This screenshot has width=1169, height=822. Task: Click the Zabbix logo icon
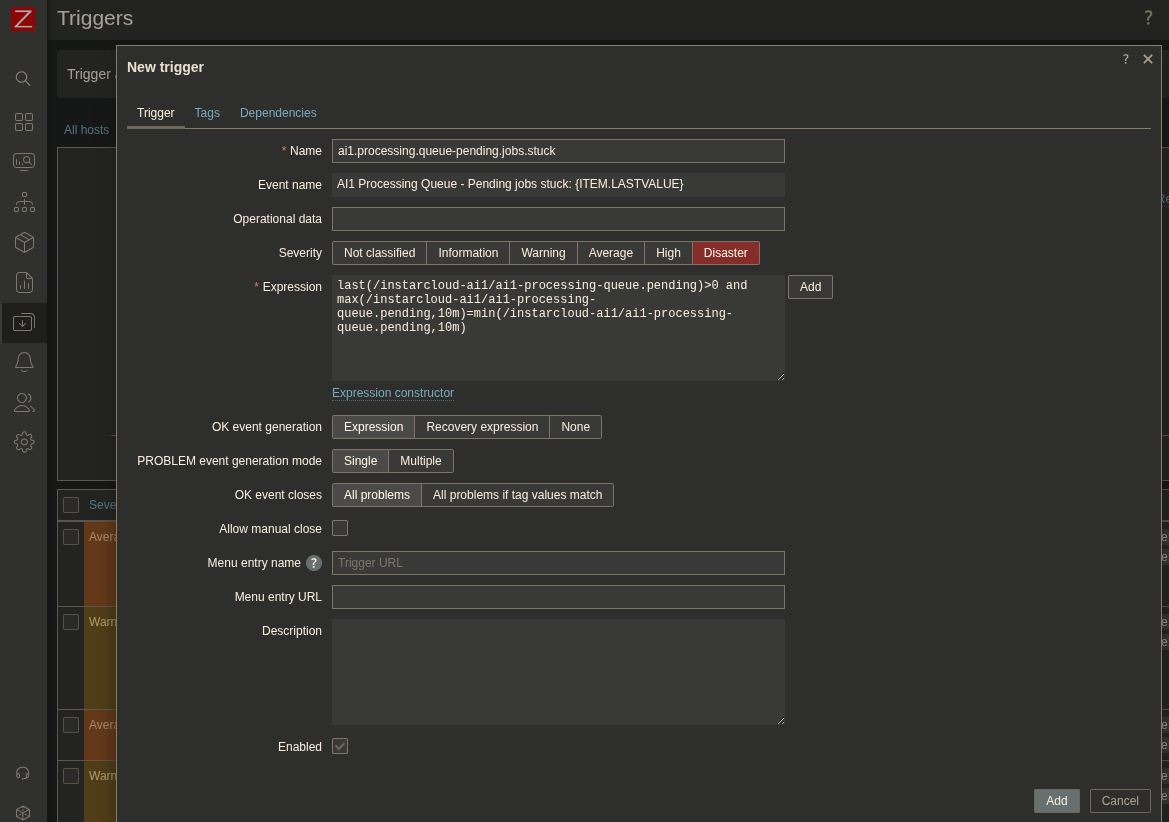[23, 19]
